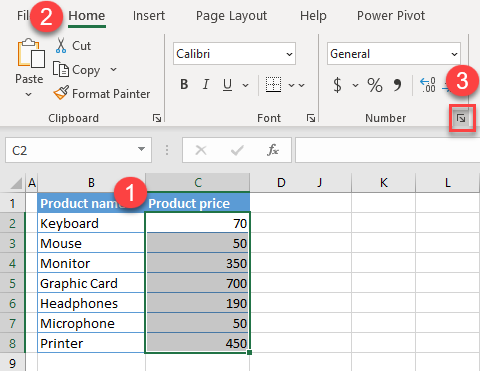Screen dimensions: 480x371
Task: Click the Copy button
Action: point(77,70)
